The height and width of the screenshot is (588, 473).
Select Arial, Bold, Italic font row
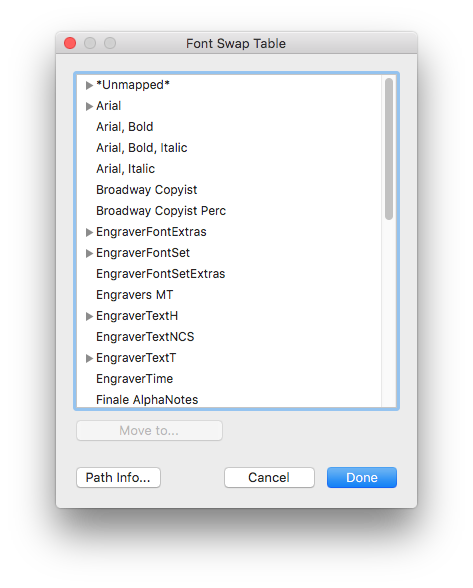click(x=229, y=148)
